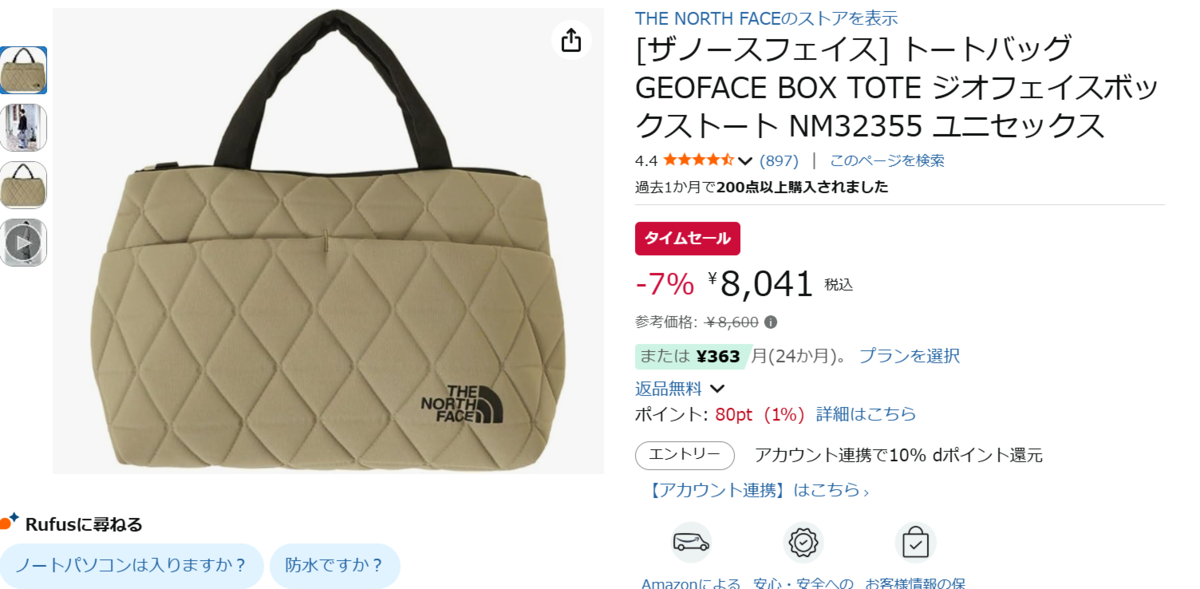Open the プランを選択 link

tap(909, 355)
